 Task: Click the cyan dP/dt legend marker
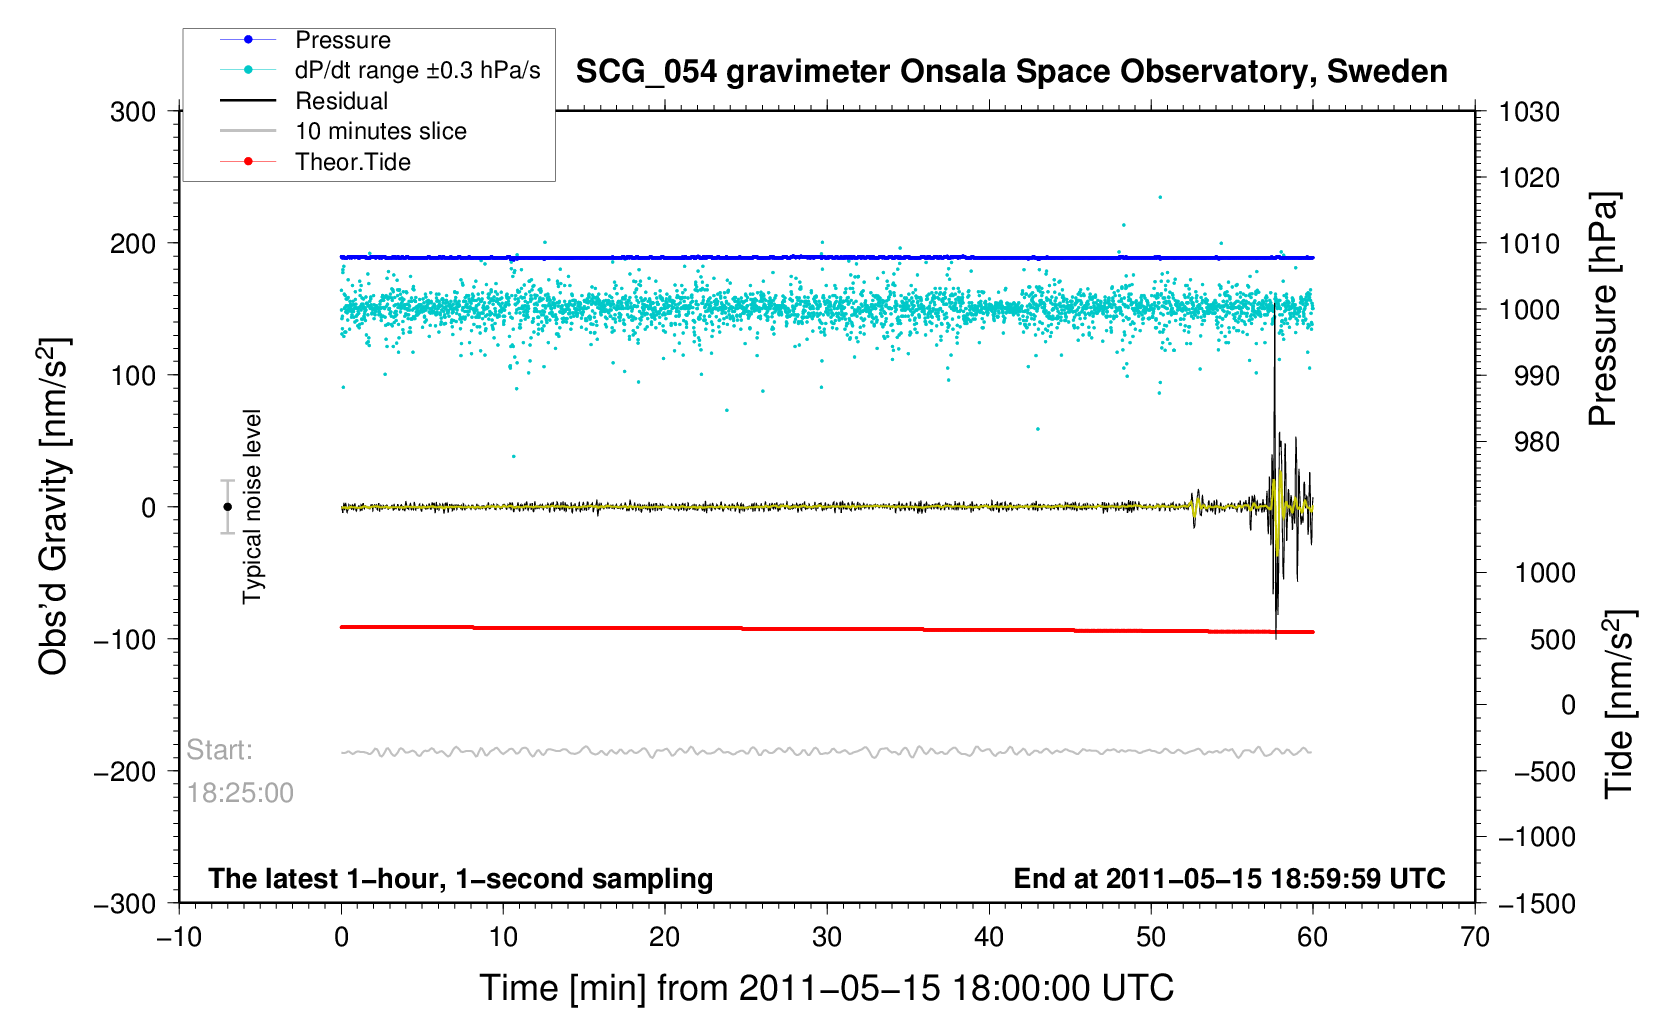[x=248, y=70]
